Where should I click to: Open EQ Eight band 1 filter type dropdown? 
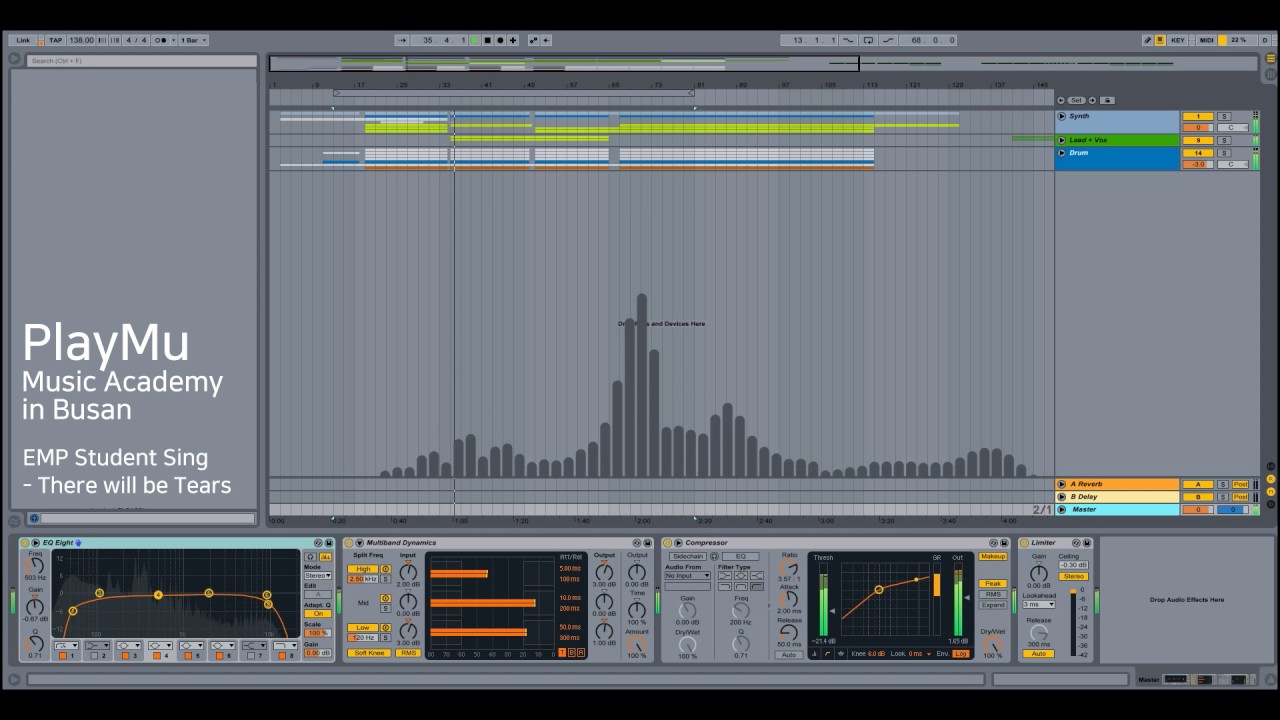tap(68, 645)
